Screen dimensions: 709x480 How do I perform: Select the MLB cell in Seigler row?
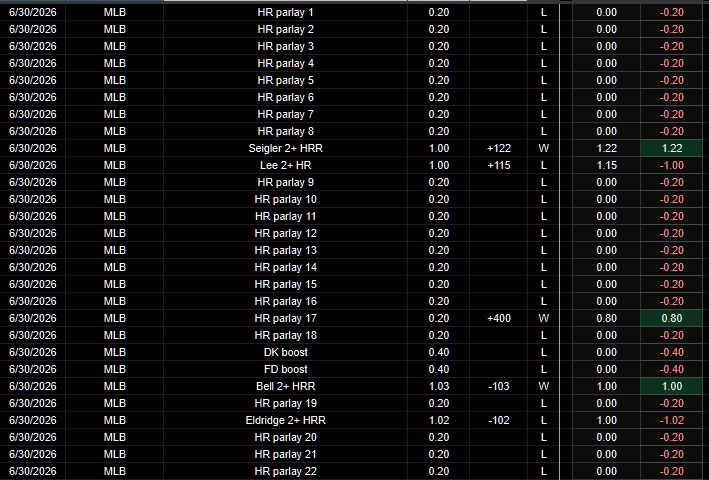coord(114,148)
